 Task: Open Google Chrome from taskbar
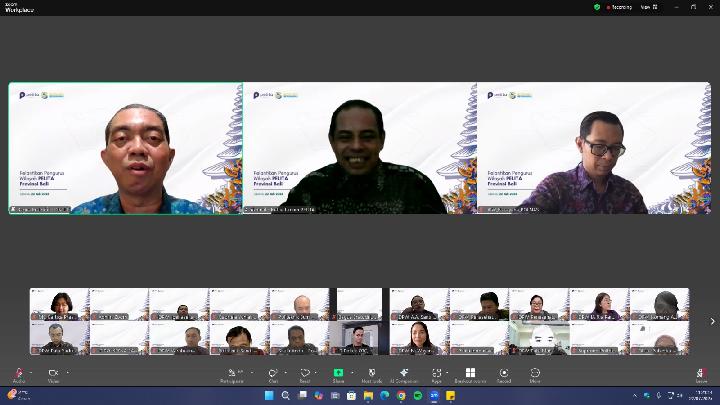coord(401,395)
